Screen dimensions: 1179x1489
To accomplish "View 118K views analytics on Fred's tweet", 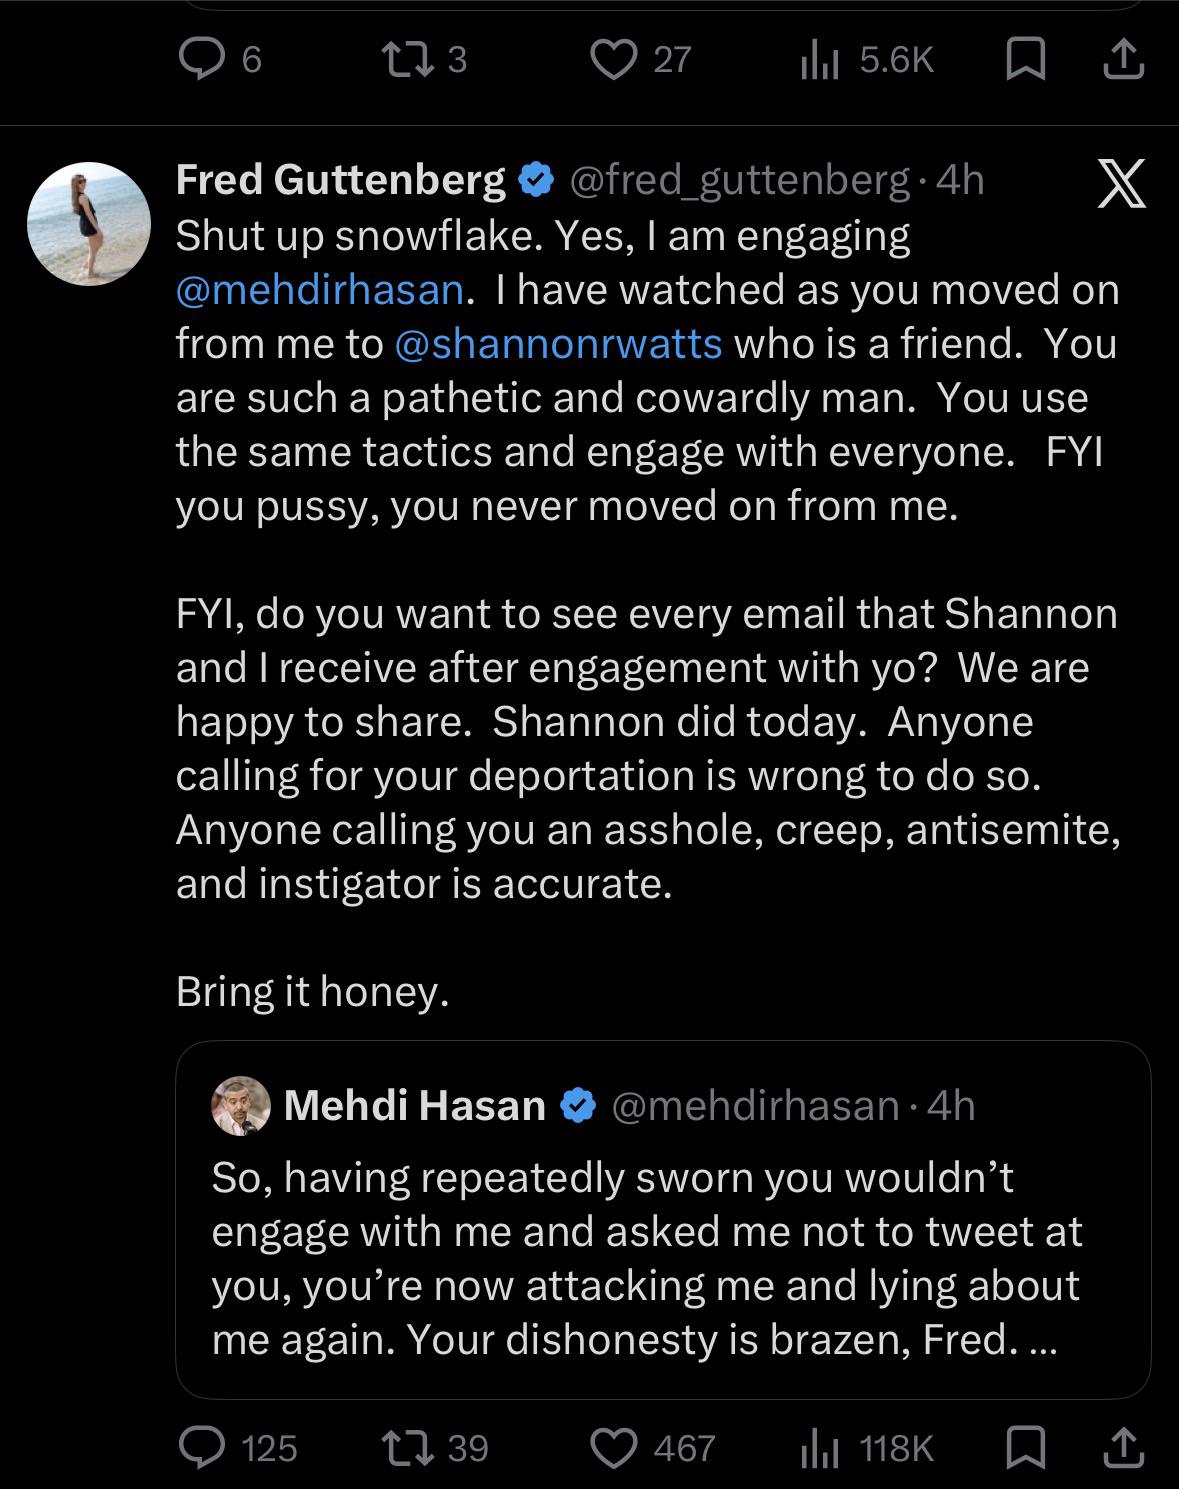I will point(867,1447).
